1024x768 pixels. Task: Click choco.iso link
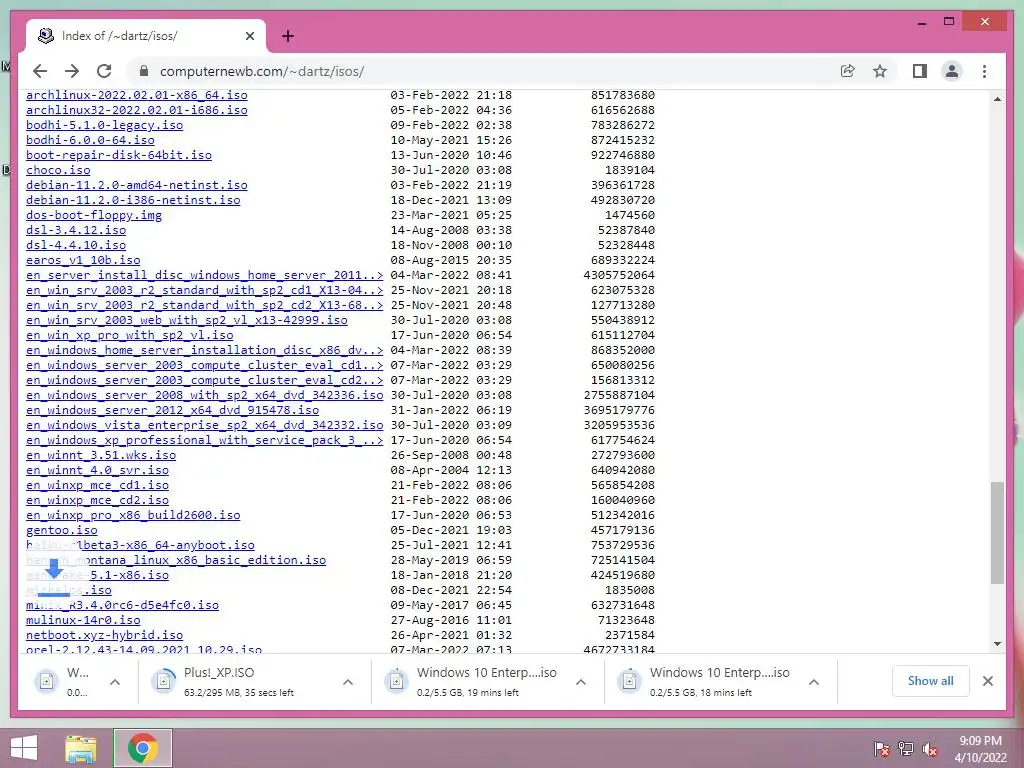(58, 170)
